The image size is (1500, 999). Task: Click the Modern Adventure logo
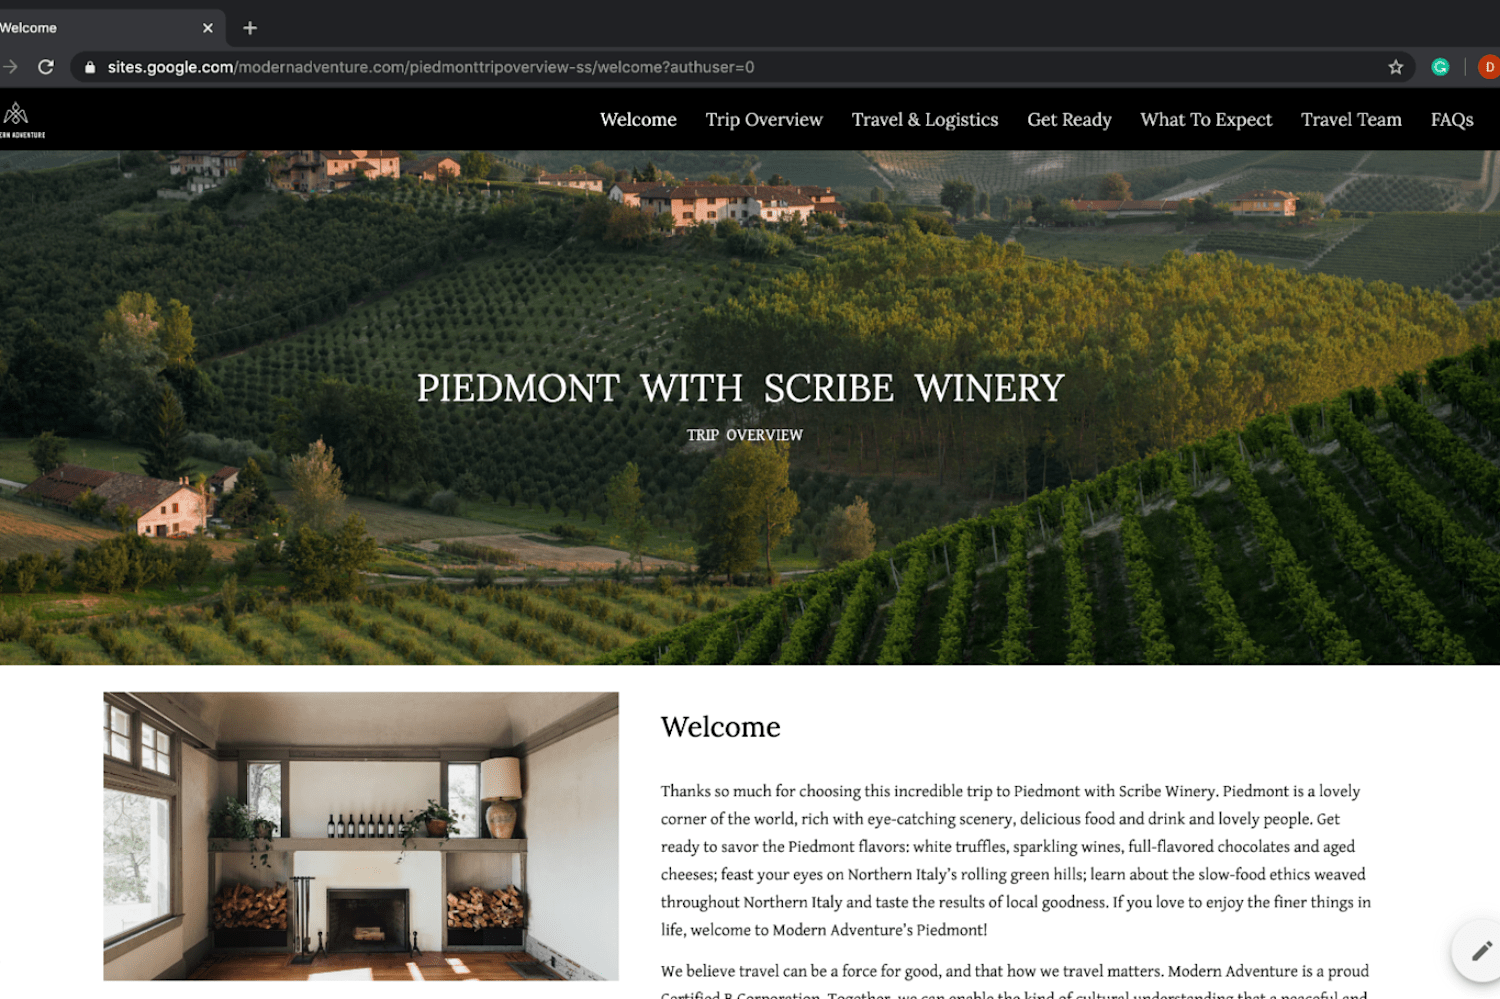coord(20,120)
